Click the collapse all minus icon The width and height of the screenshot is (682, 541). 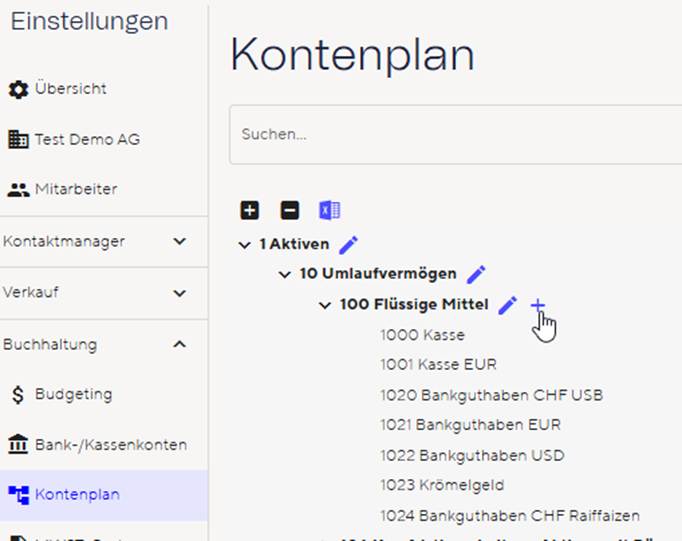289,211
